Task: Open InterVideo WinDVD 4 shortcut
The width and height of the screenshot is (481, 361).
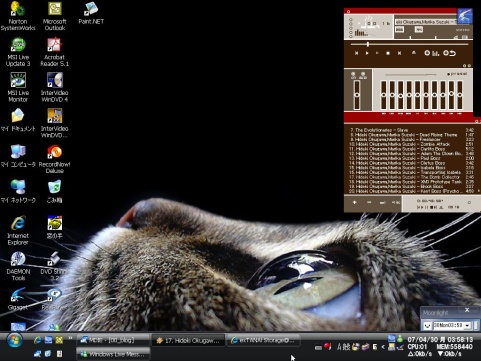Action: 55,87
